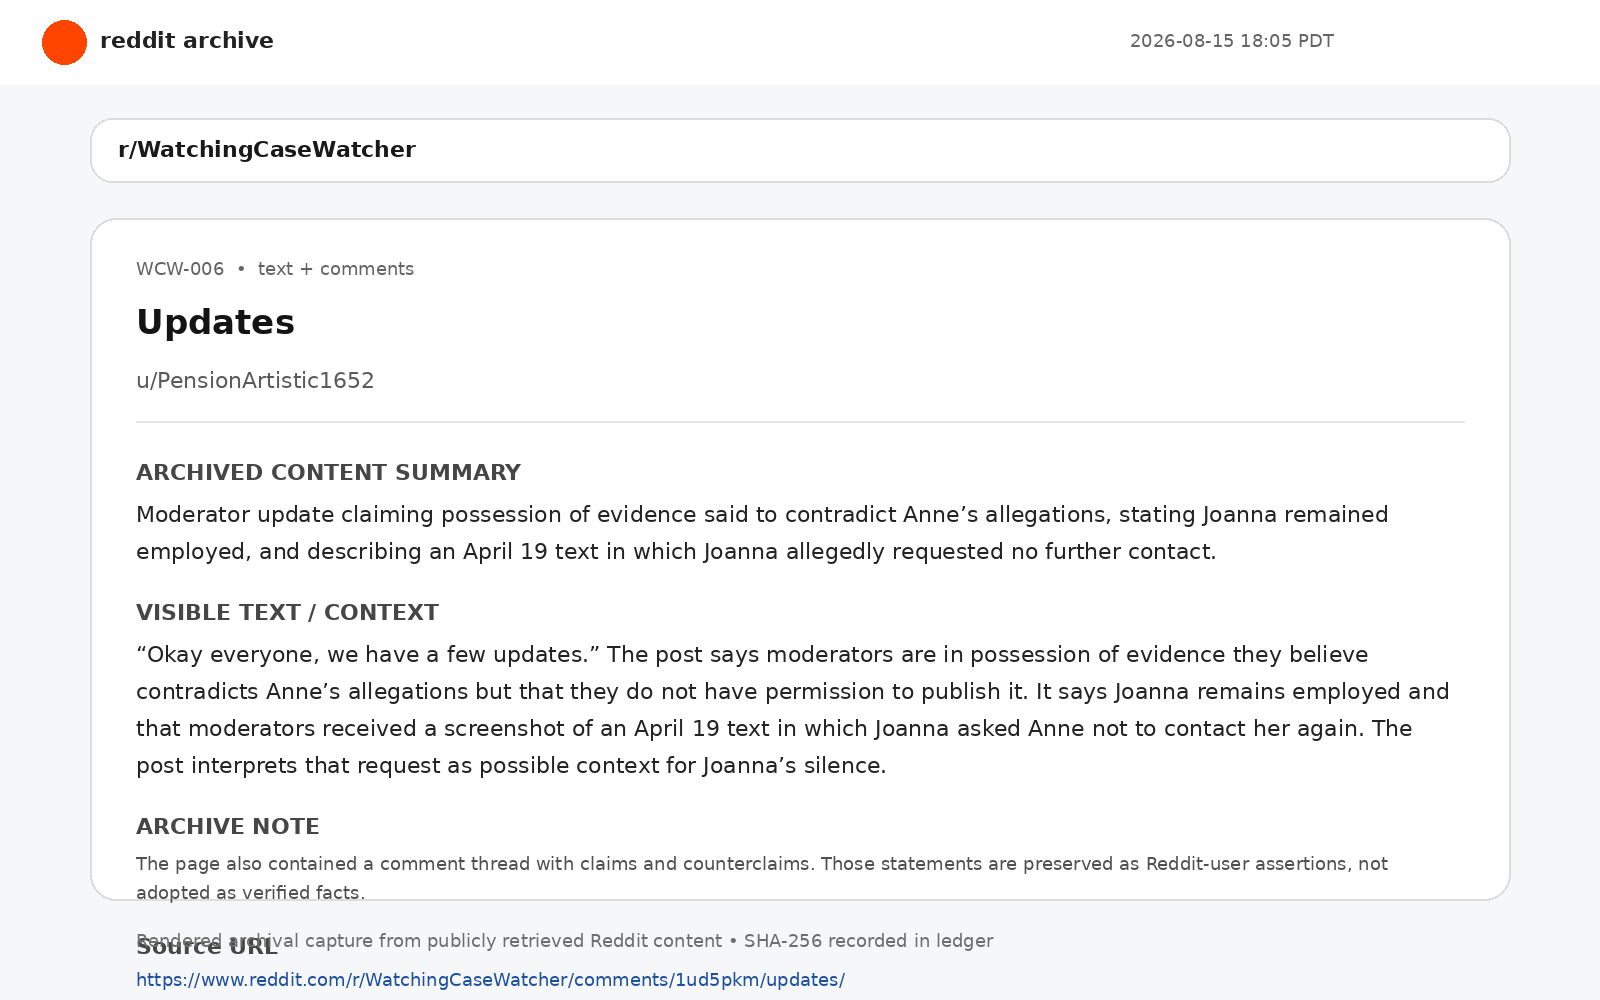
Task: Click the Source URL label
Action: [207, 947]
